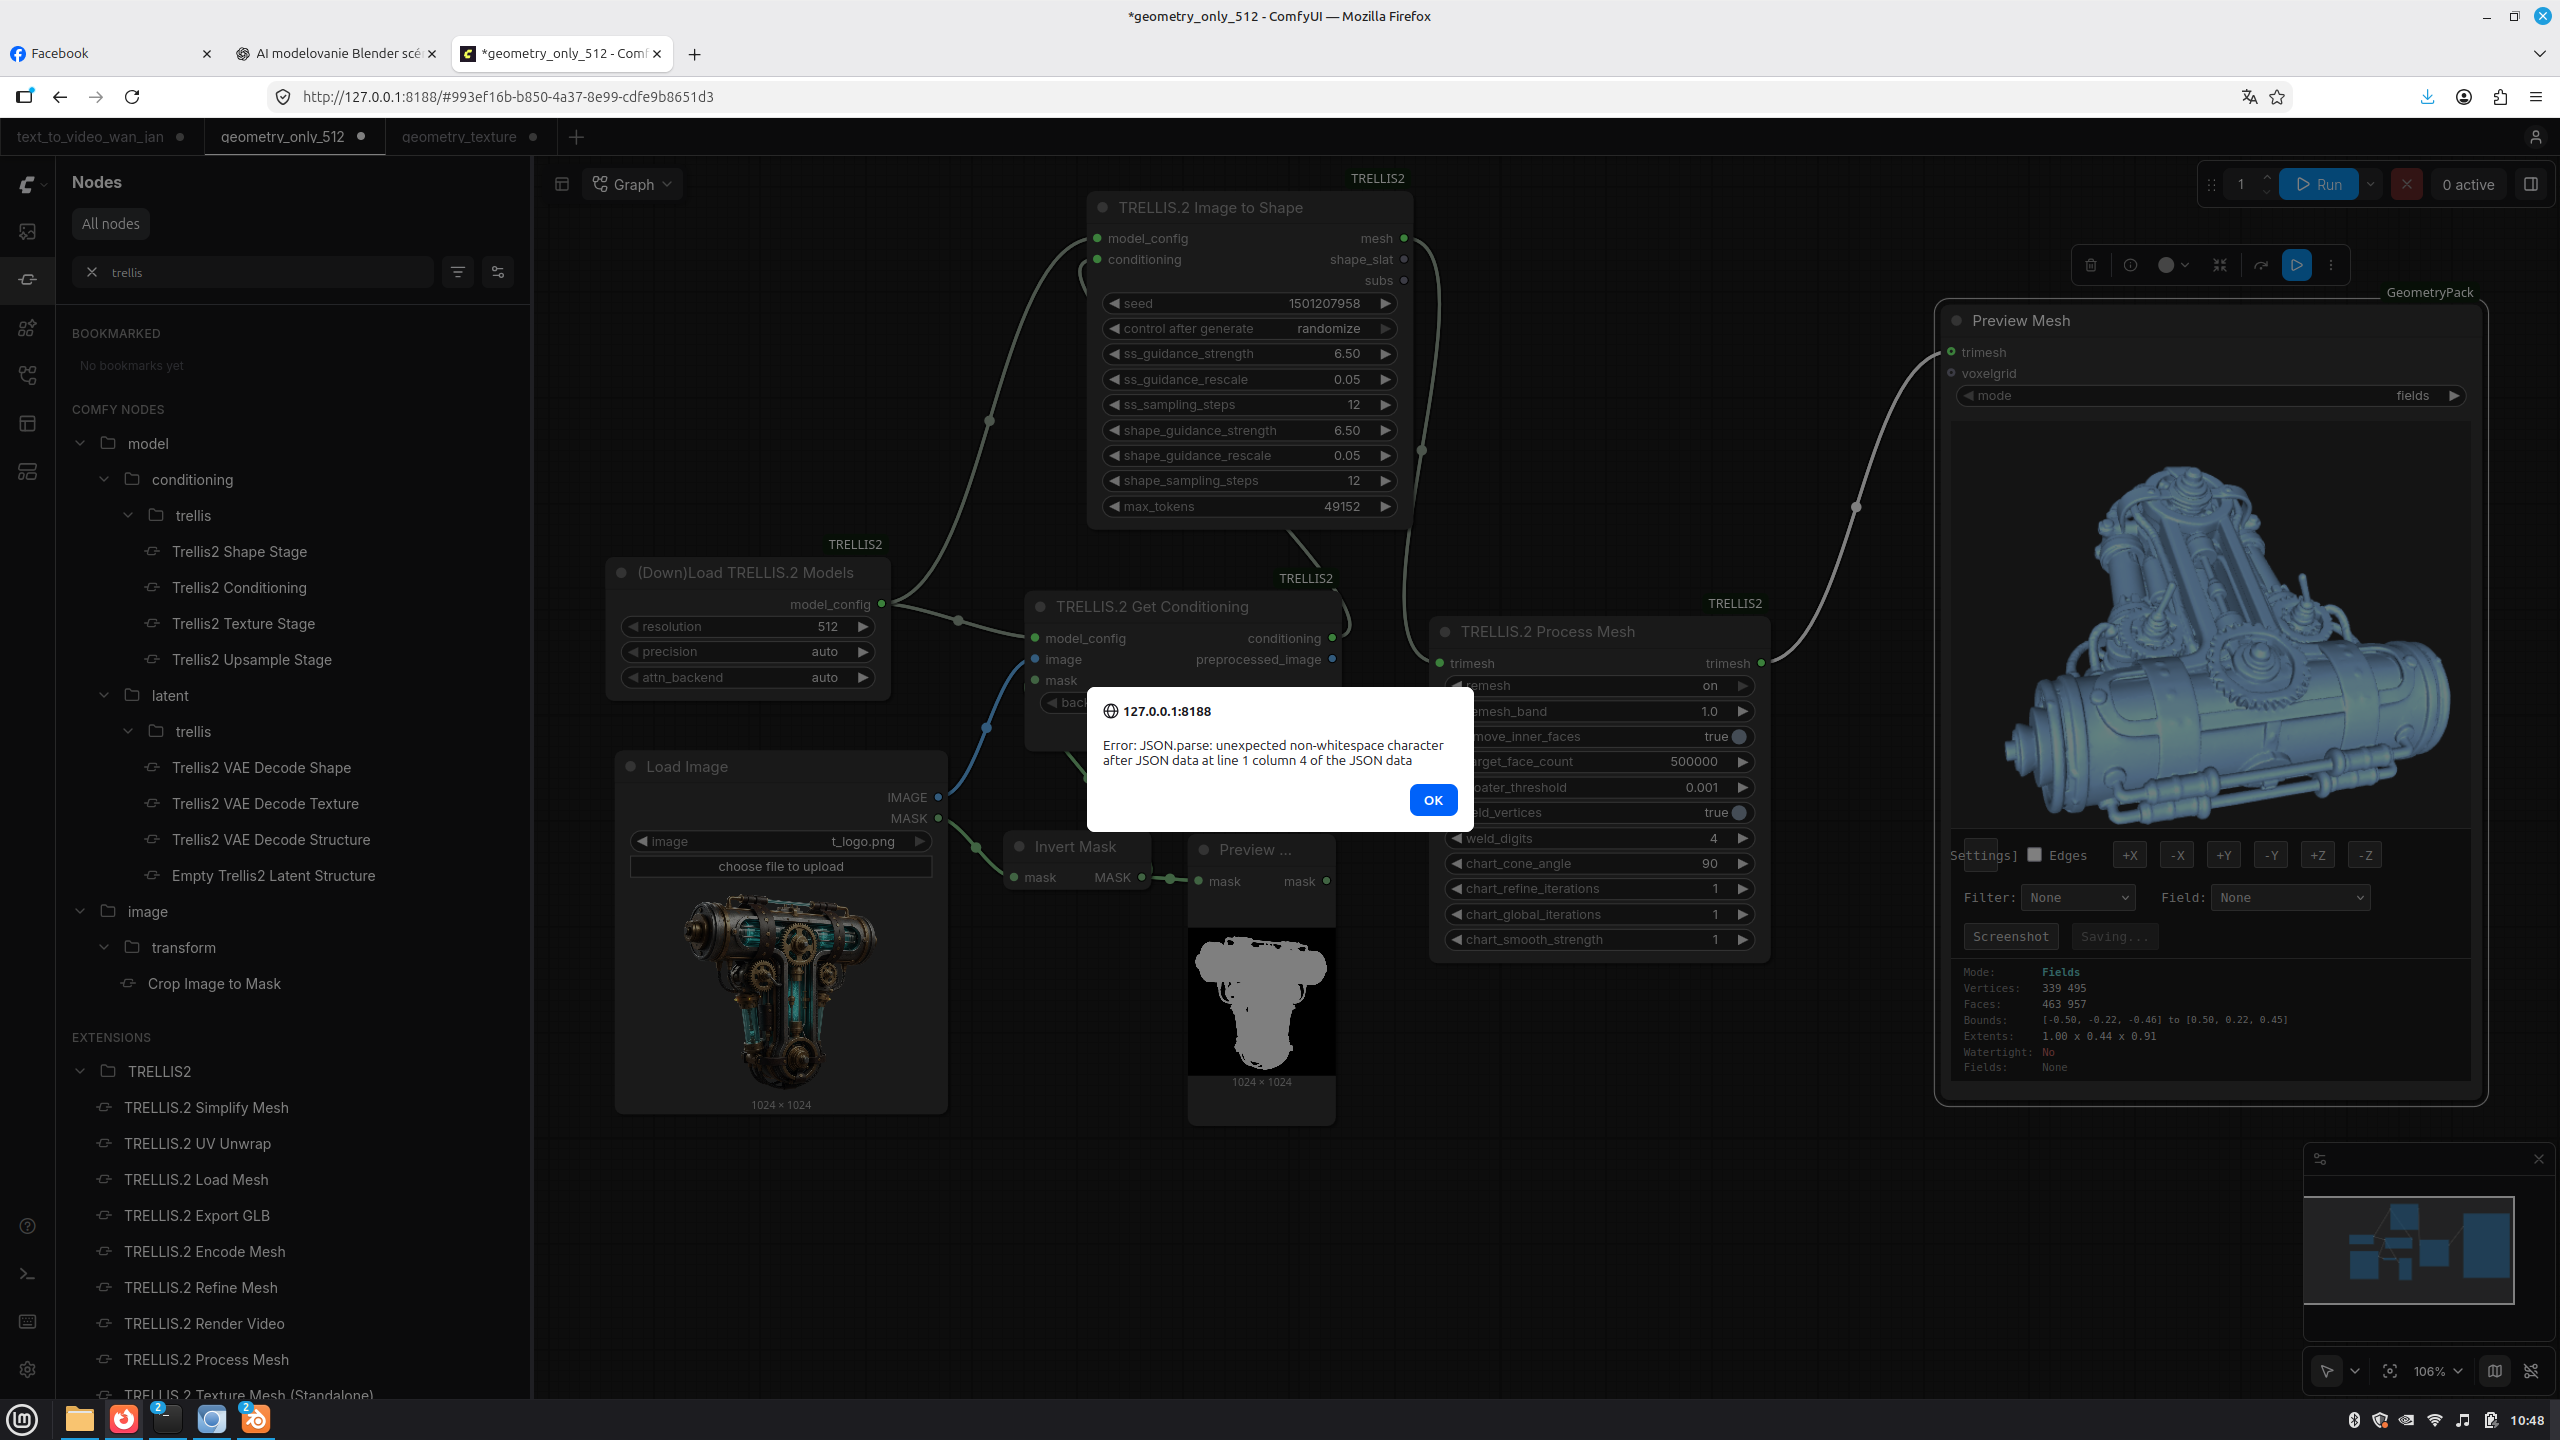Enable the Edges checkbox in Preview Mesh
The width and height of the screenshot is (2560, 1440).
click(x=2034, y=855)
